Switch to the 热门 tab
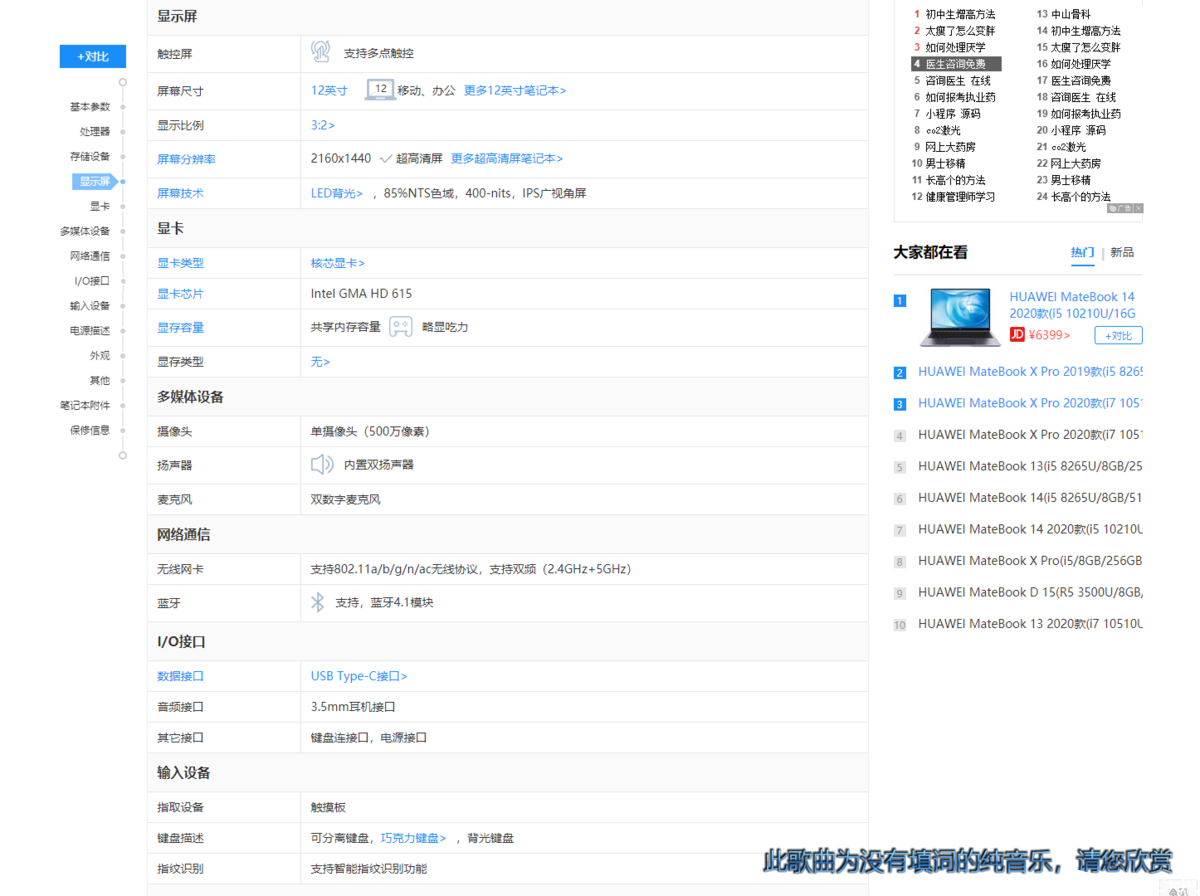Image resolution: width=1200 pixels, height=896 pixels. pos(1082,252)
